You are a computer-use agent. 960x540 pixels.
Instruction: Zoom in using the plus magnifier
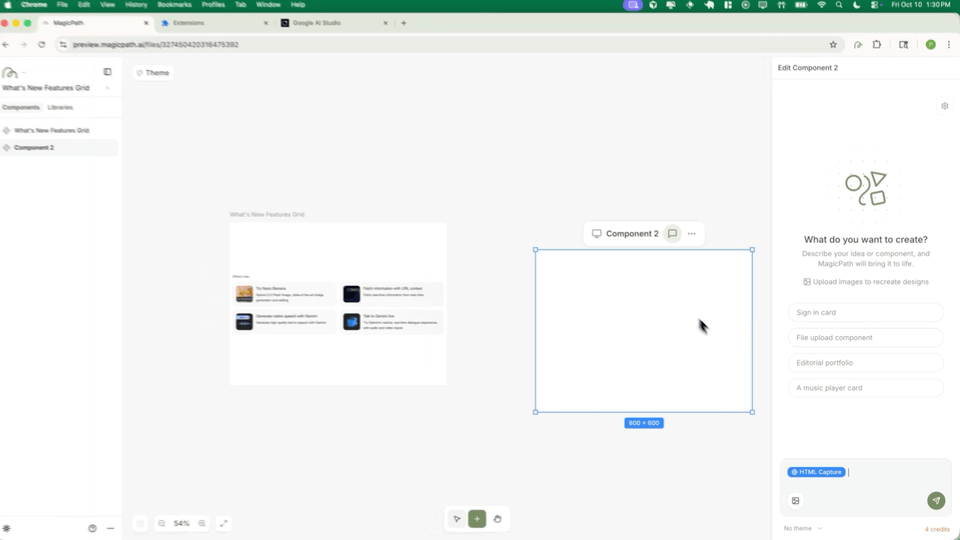coord(202,523)
